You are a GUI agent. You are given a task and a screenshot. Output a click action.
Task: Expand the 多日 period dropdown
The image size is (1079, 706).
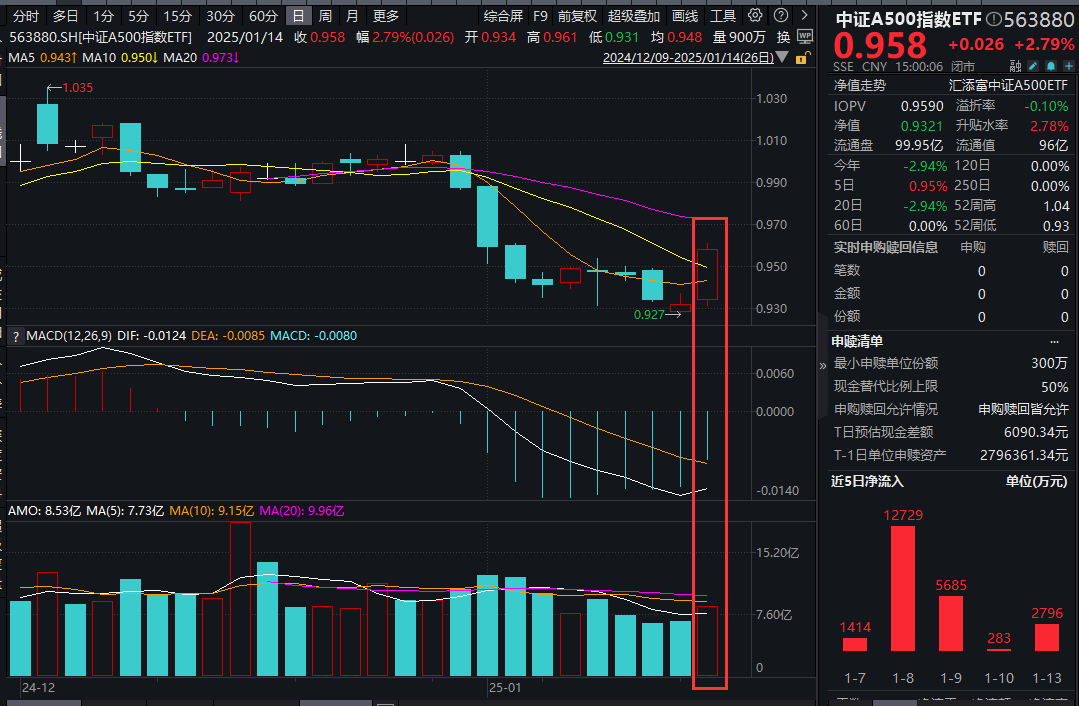pyautogui.click(x=65, y=15)
